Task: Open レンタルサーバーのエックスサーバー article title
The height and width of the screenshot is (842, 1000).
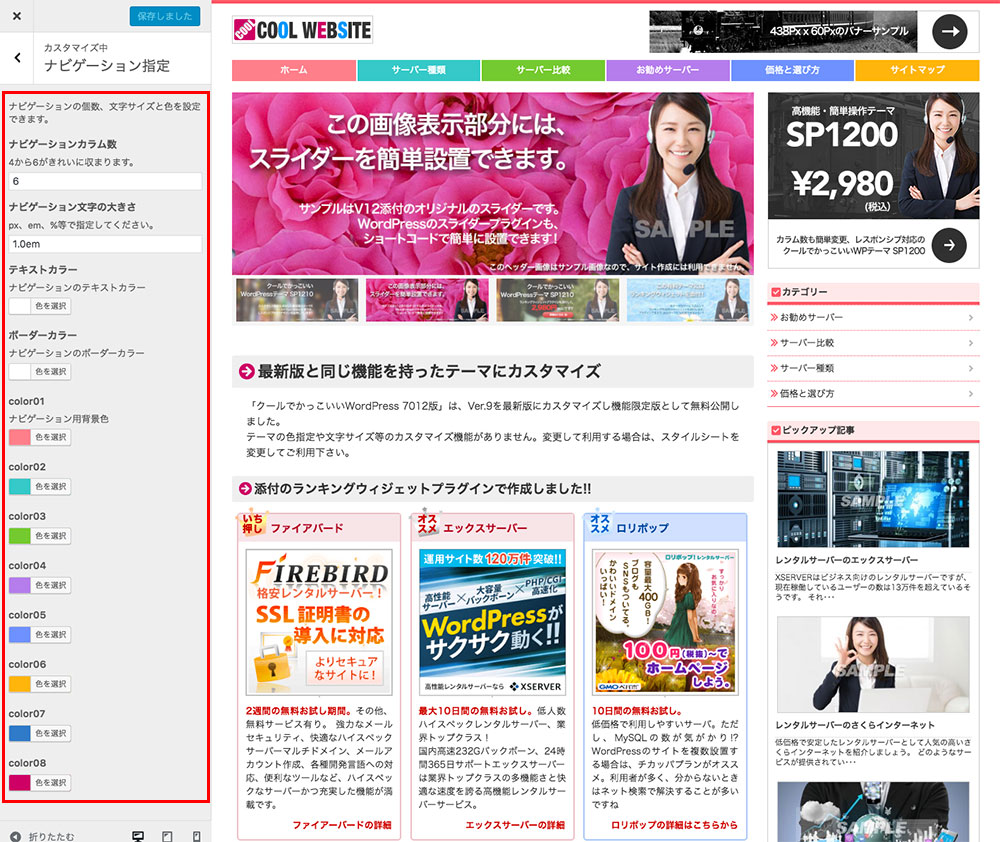Action: coord(846,560)
